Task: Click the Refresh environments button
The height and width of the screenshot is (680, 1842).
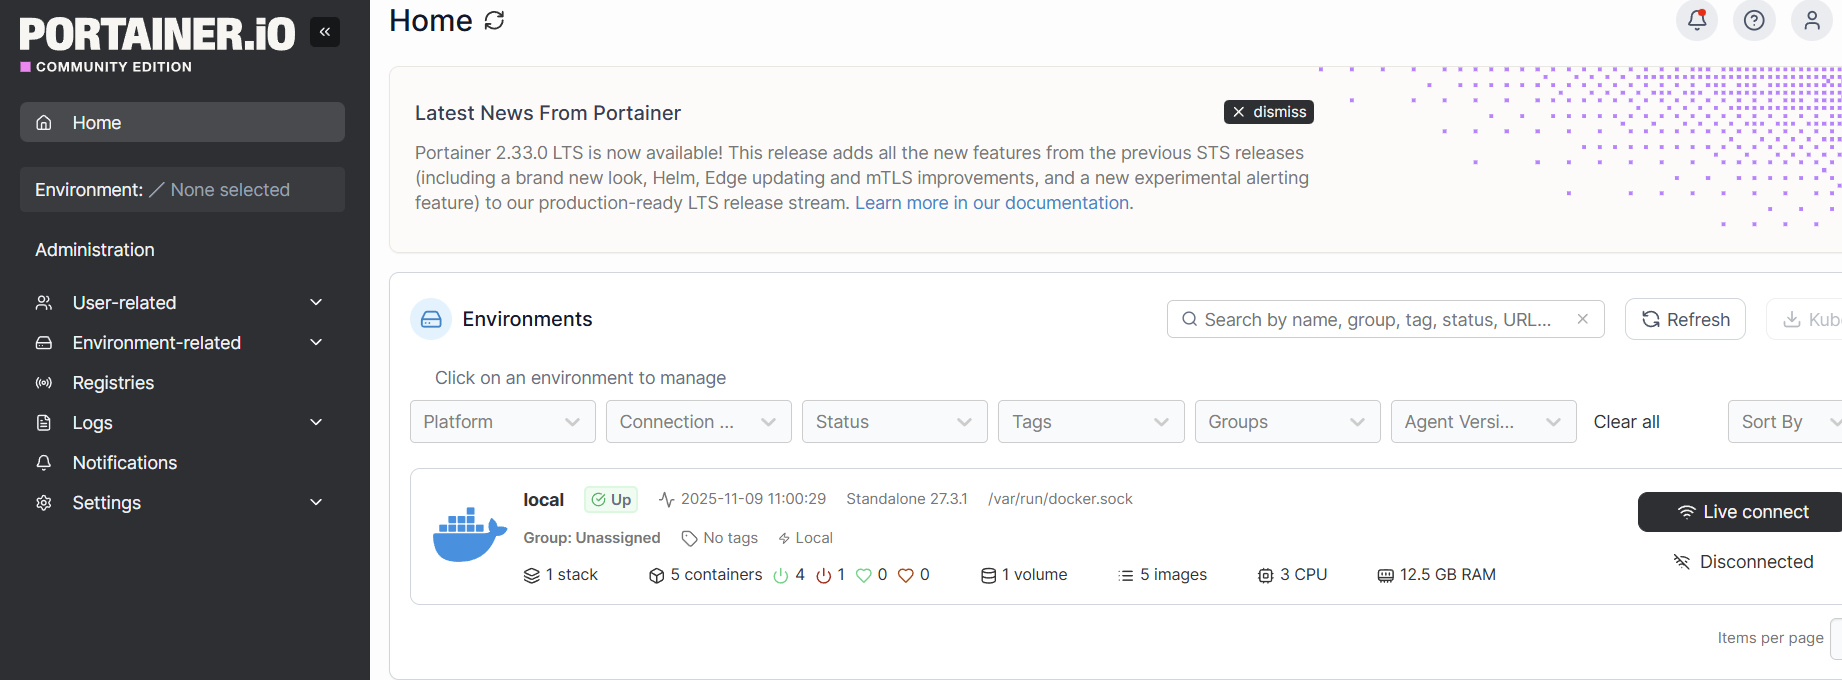Action: point(1685,319)
